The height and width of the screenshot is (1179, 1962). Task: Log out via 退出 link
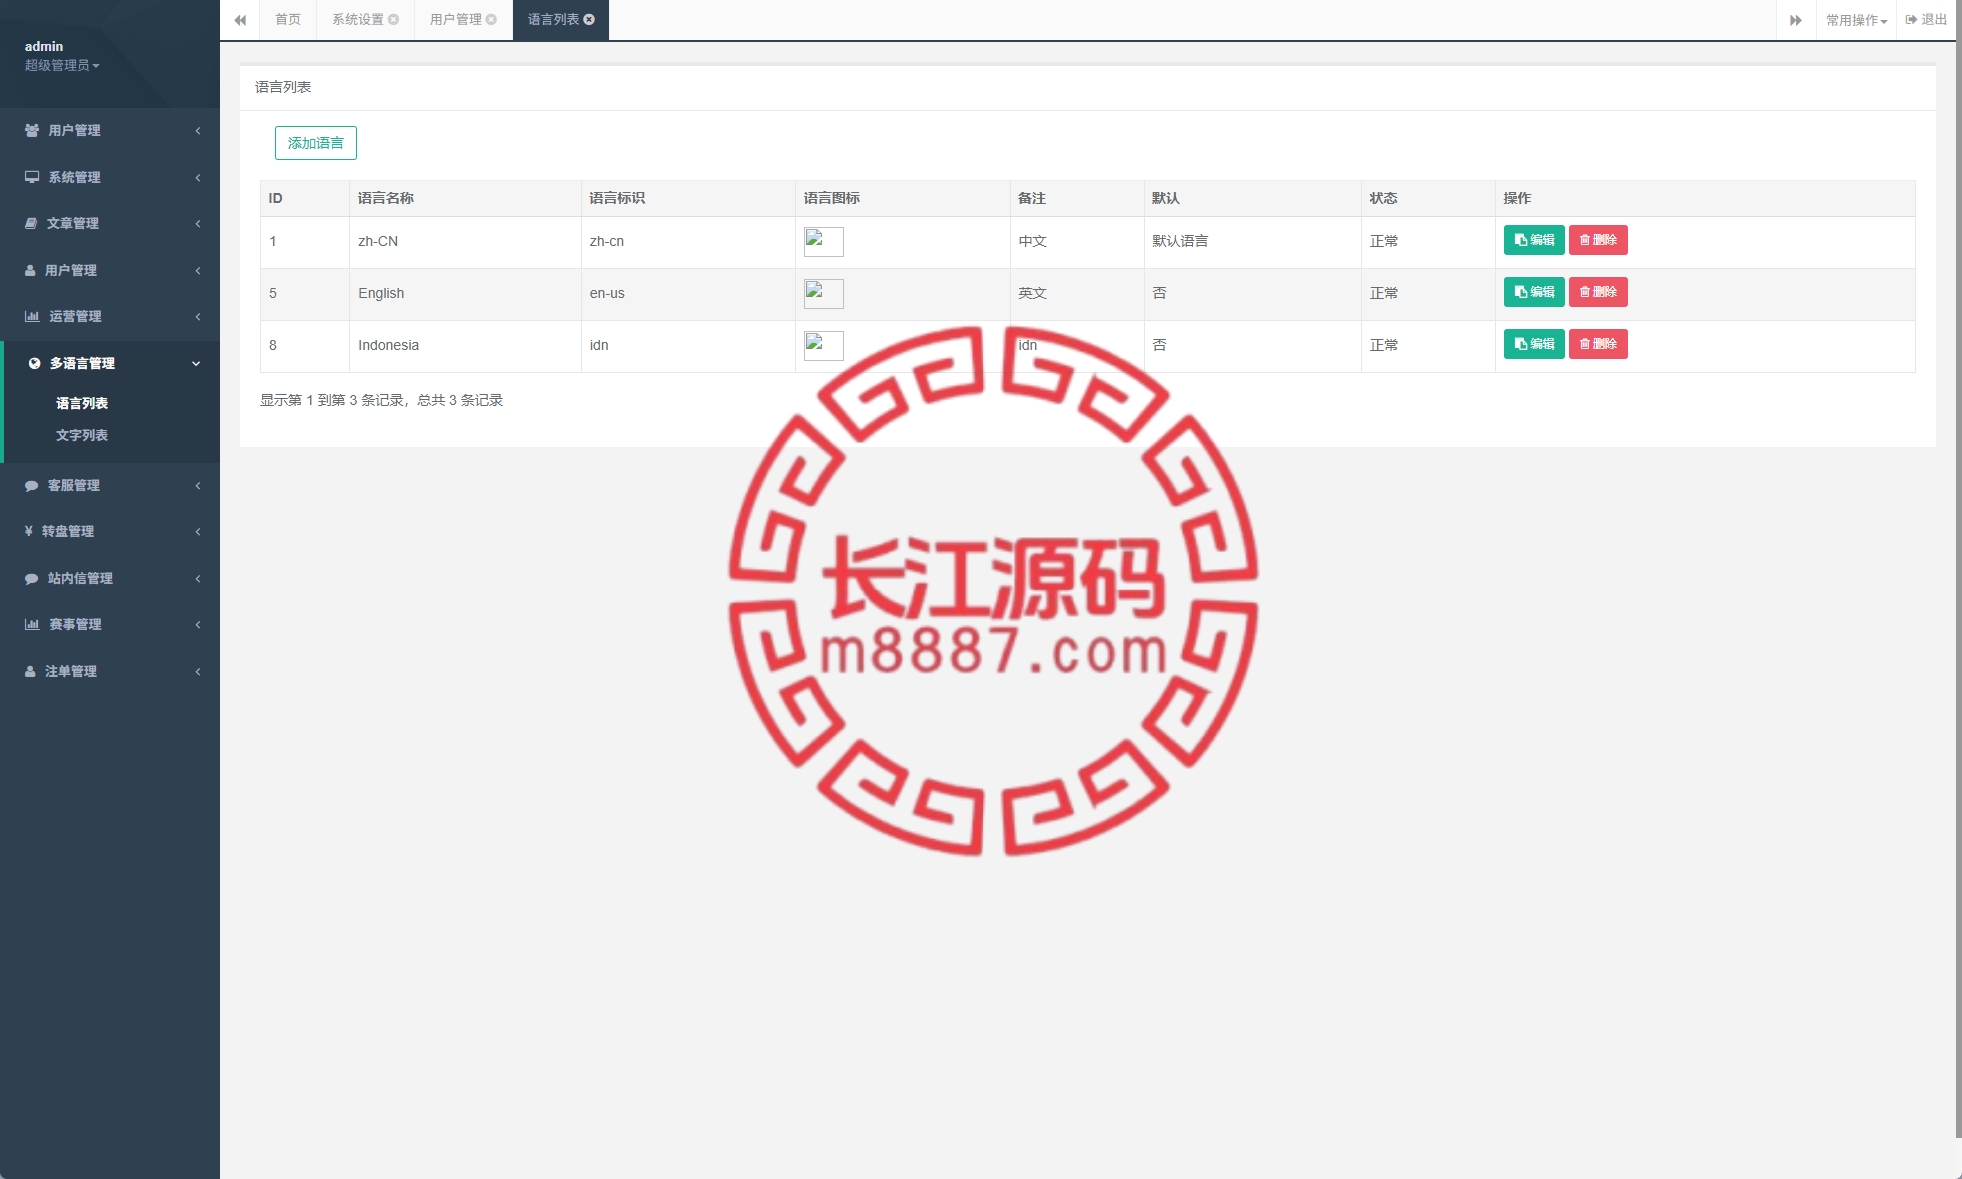pos(1926,19)
